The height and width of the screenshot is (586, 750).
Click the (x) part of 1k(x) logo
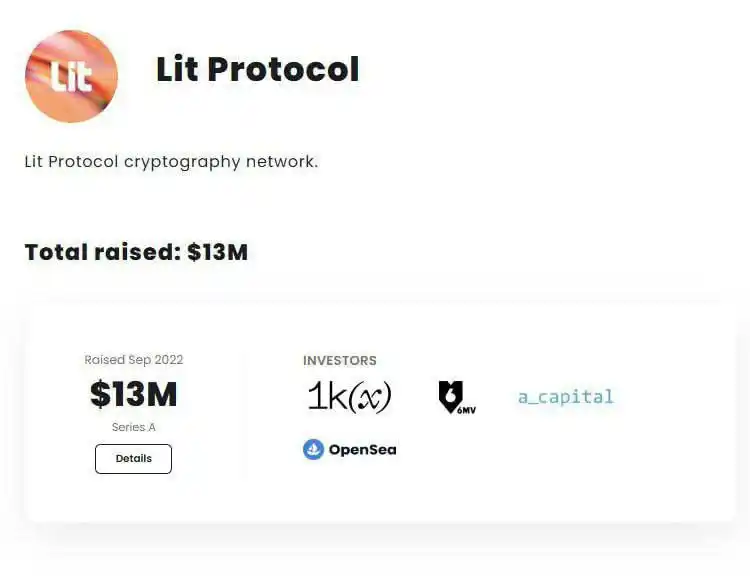pyautogui.click(x=370, y=398)
